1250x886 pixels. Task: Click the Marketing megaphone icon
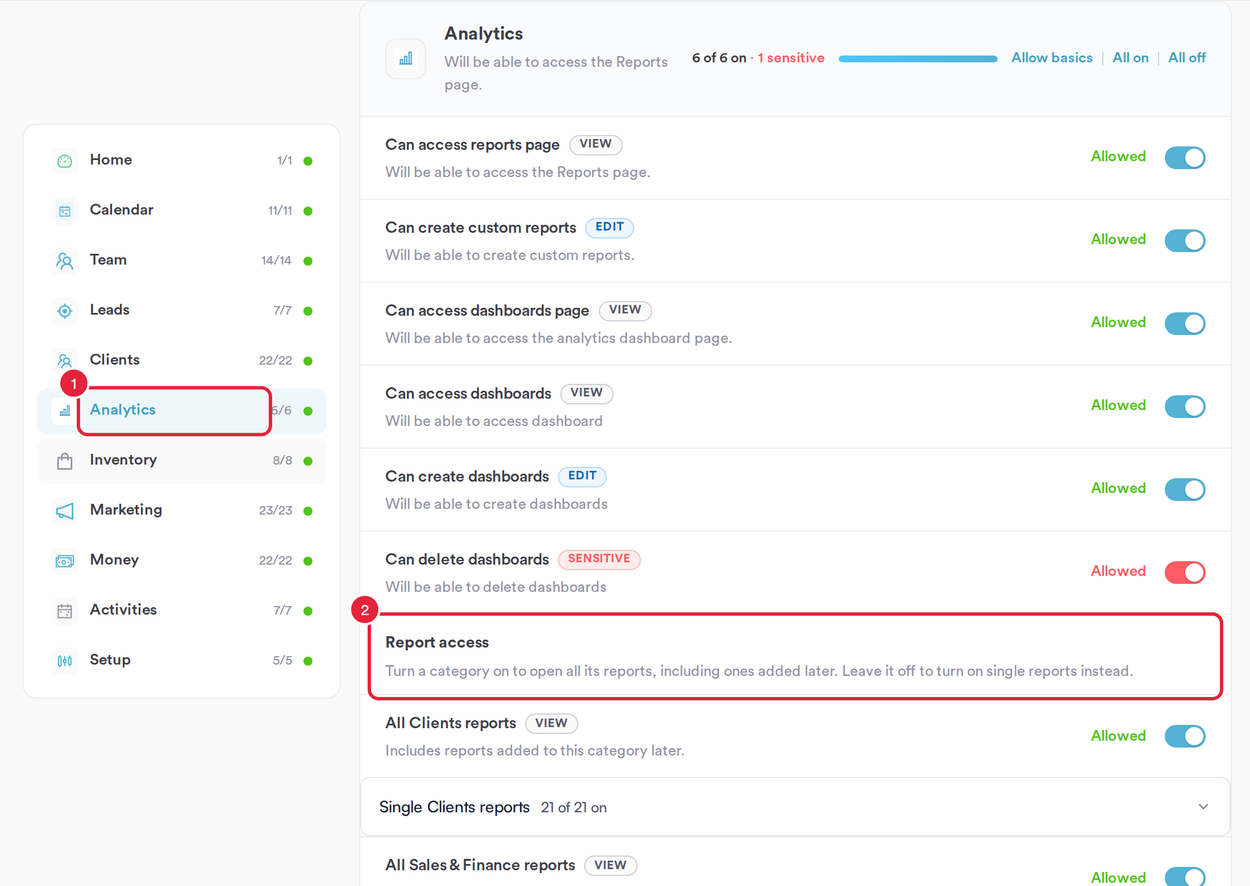point(65,511)
